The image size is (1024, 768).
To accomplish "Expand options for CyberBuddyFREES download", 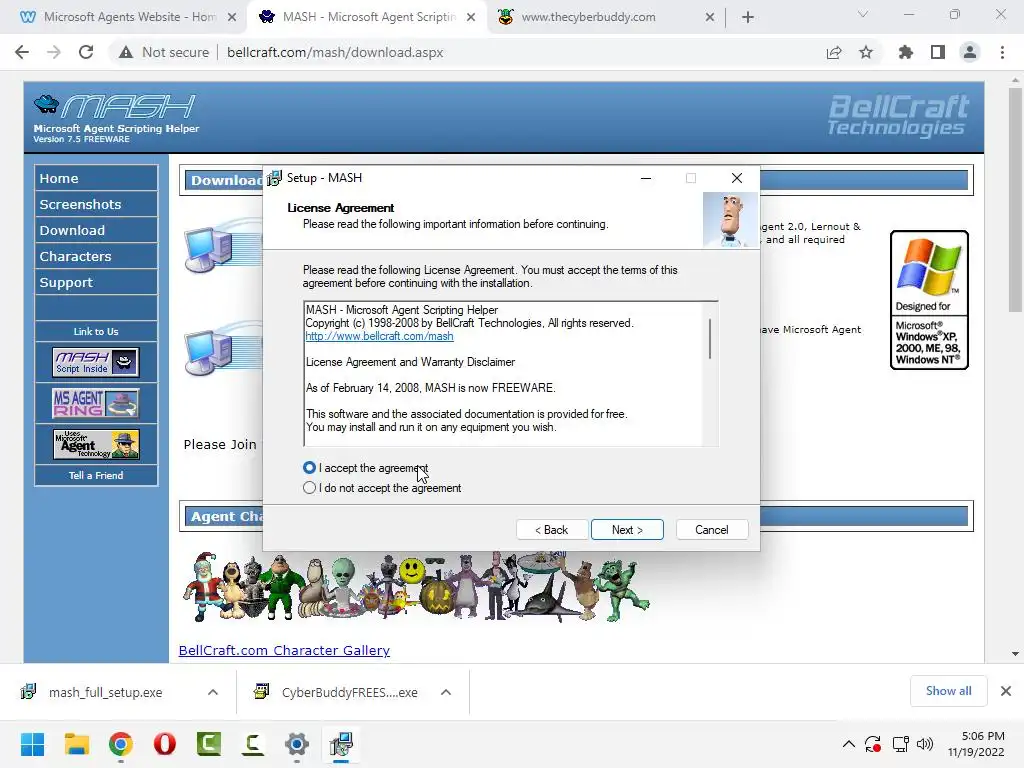I will pos(446,692).
